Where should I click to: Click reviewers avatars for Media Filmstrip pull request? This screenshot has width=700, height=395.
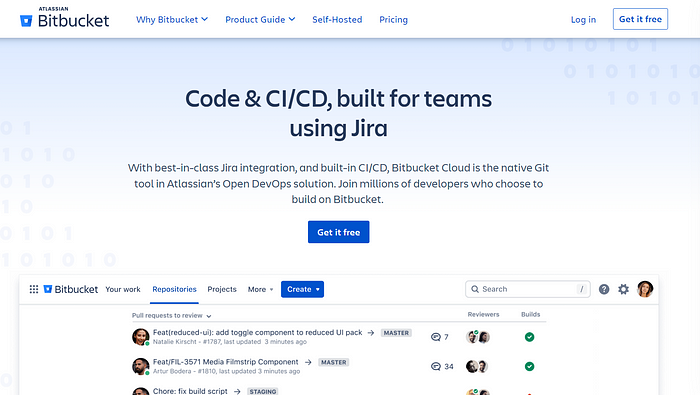477,366
